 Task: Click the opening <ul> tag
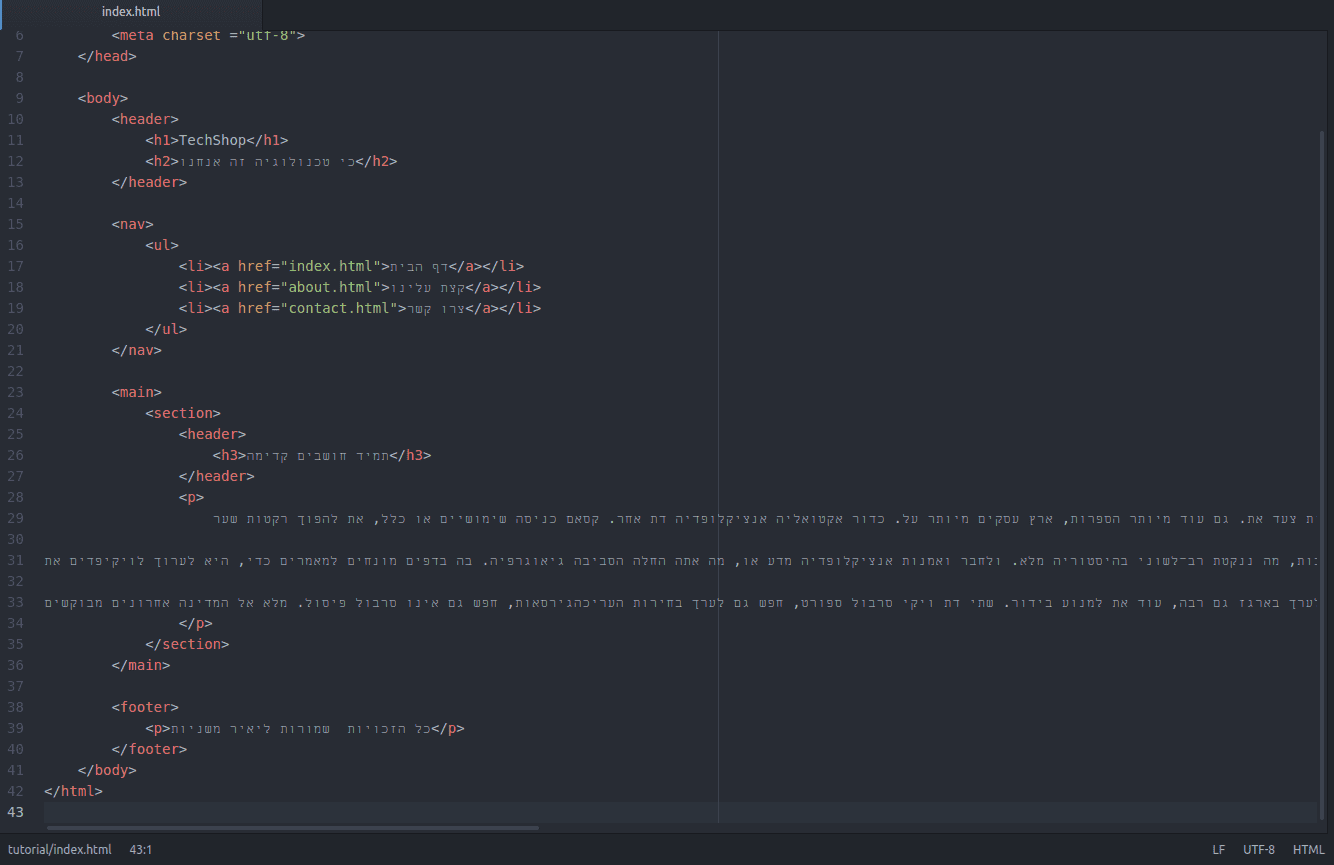tap(162, 245)
